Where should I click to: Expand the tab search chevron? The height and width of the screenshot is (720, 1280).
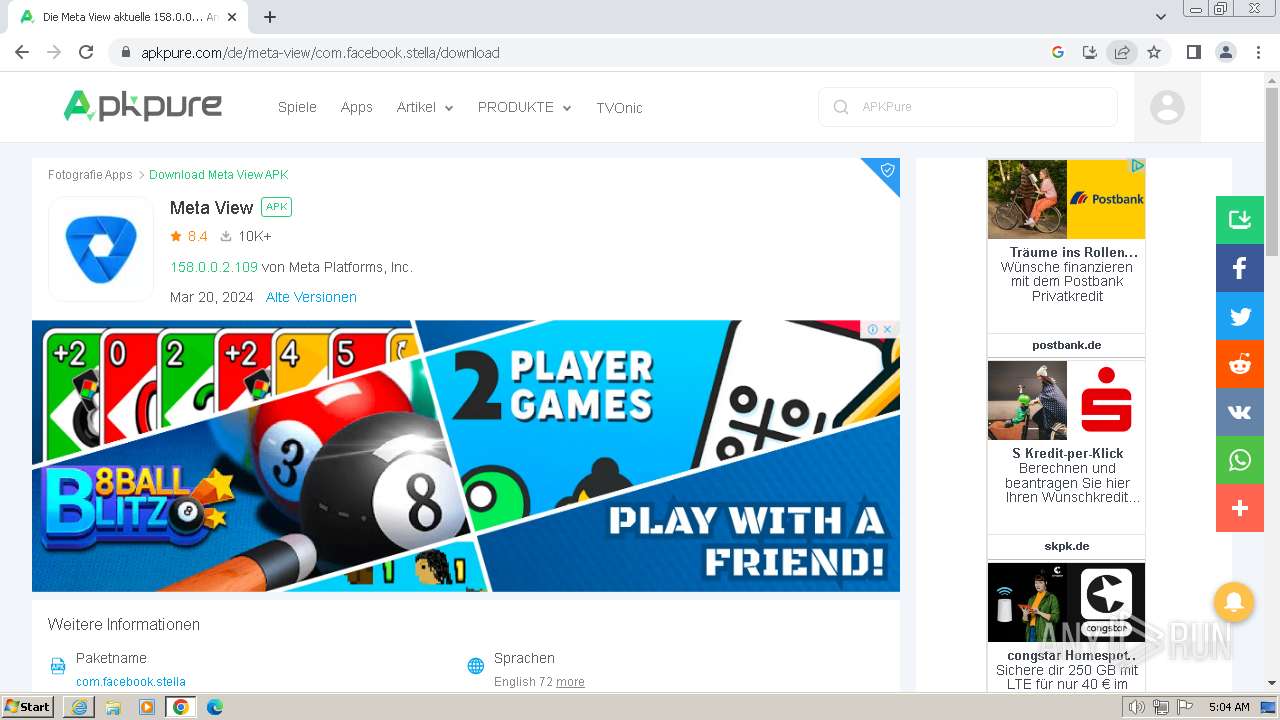coord(1161,17)
